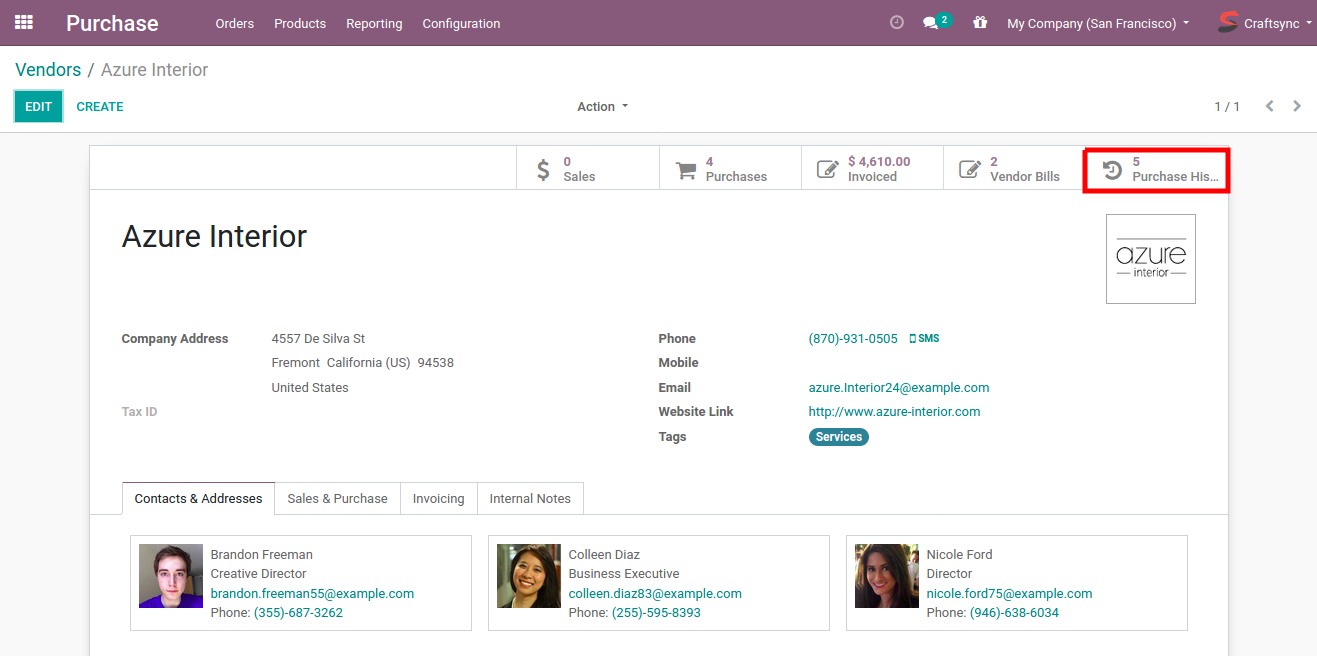Switch to the Internal Notes tab
The height and width of the screenshot is (656, 1317).
pyautogui.click(x=530, y=498)
